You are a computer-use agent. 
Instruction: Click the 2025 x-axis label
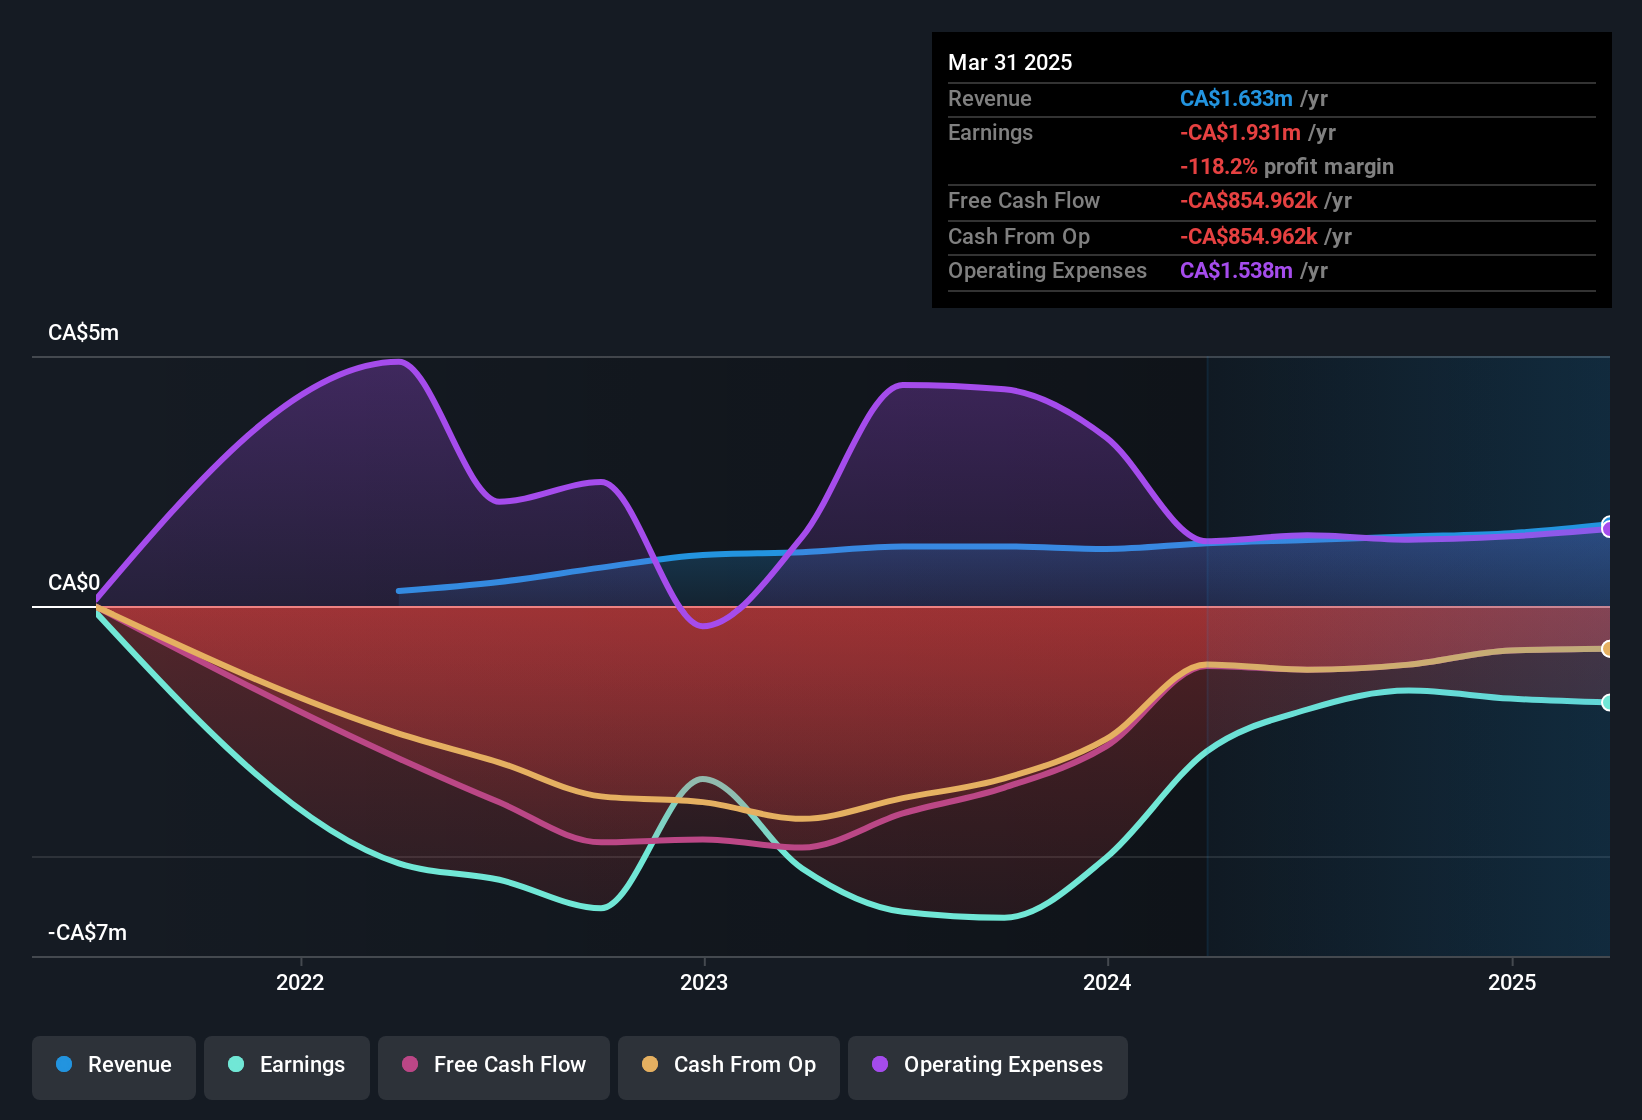point(1512,982)
